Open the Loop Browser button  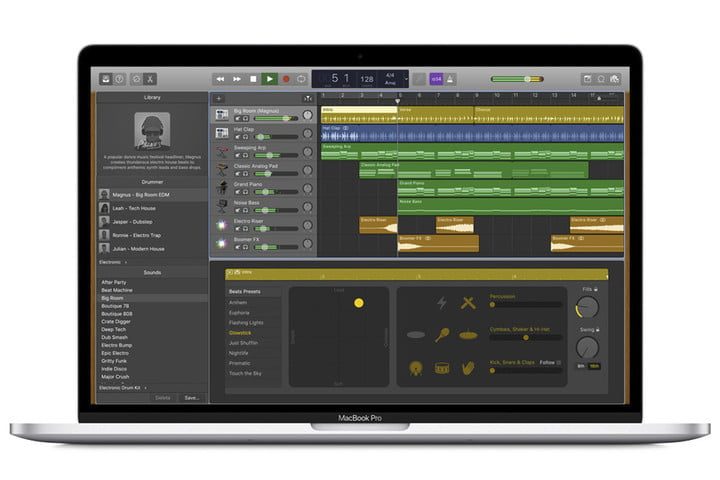coord(601,79)
